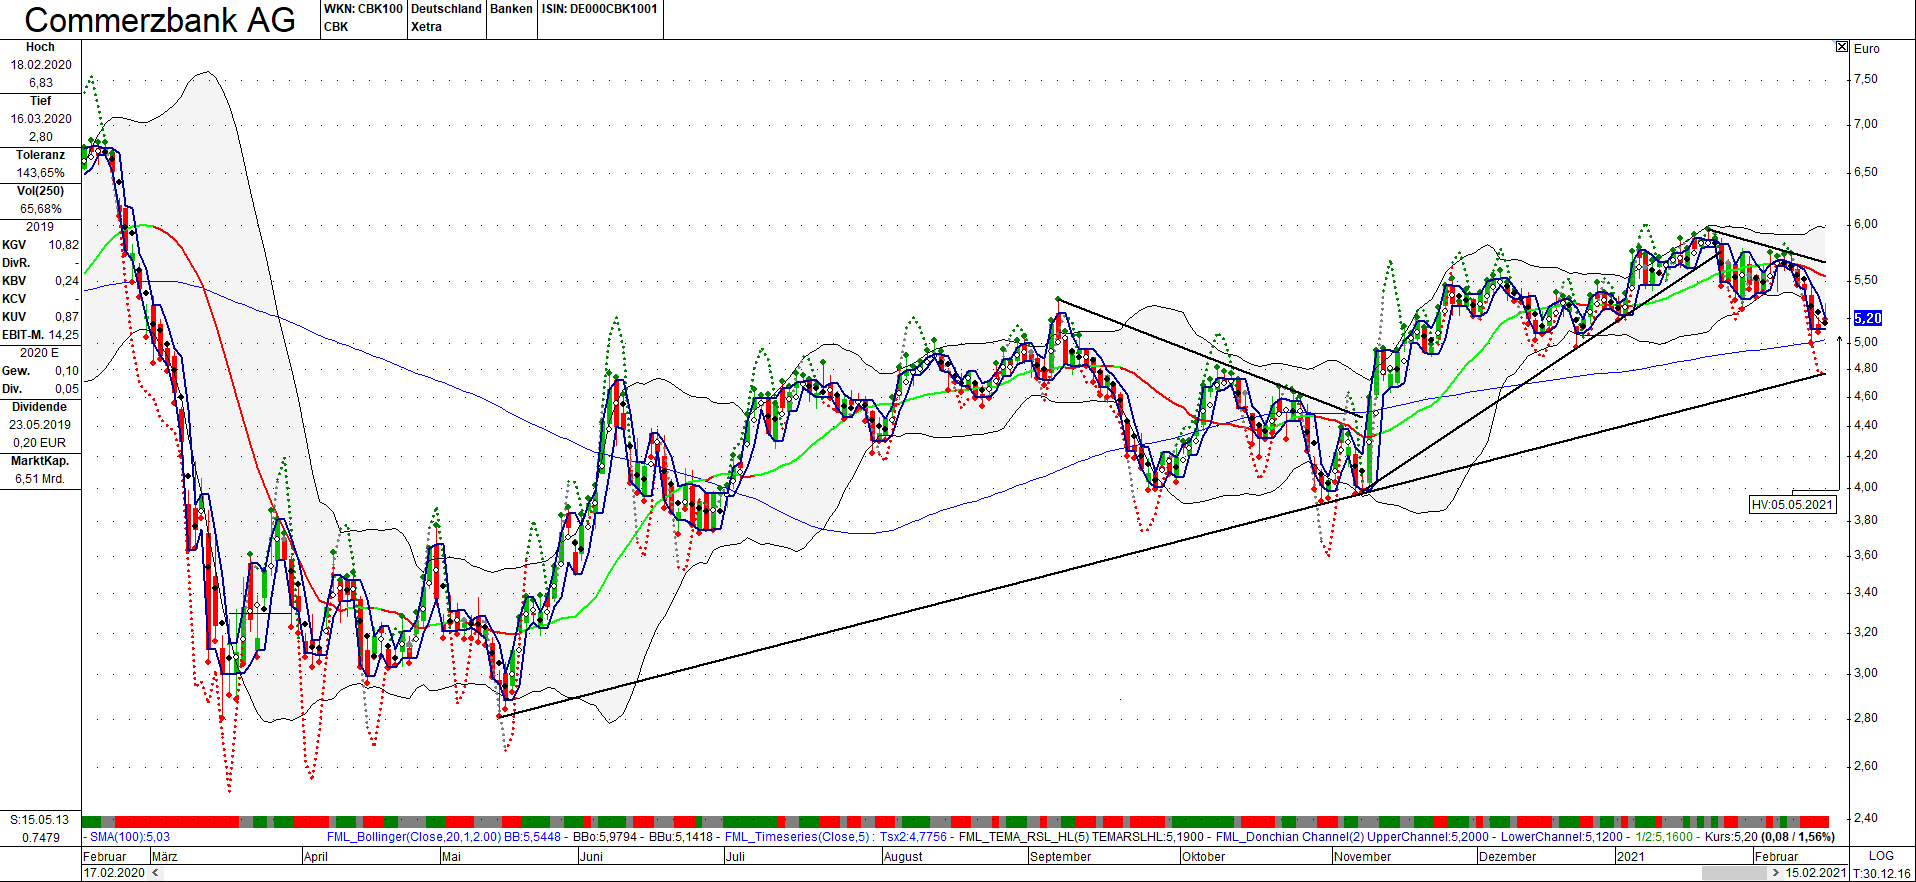The image size is (1916, 882).
Task: Click the LowerChannel:5,1200 legend value
Action: pos(1562,837)
